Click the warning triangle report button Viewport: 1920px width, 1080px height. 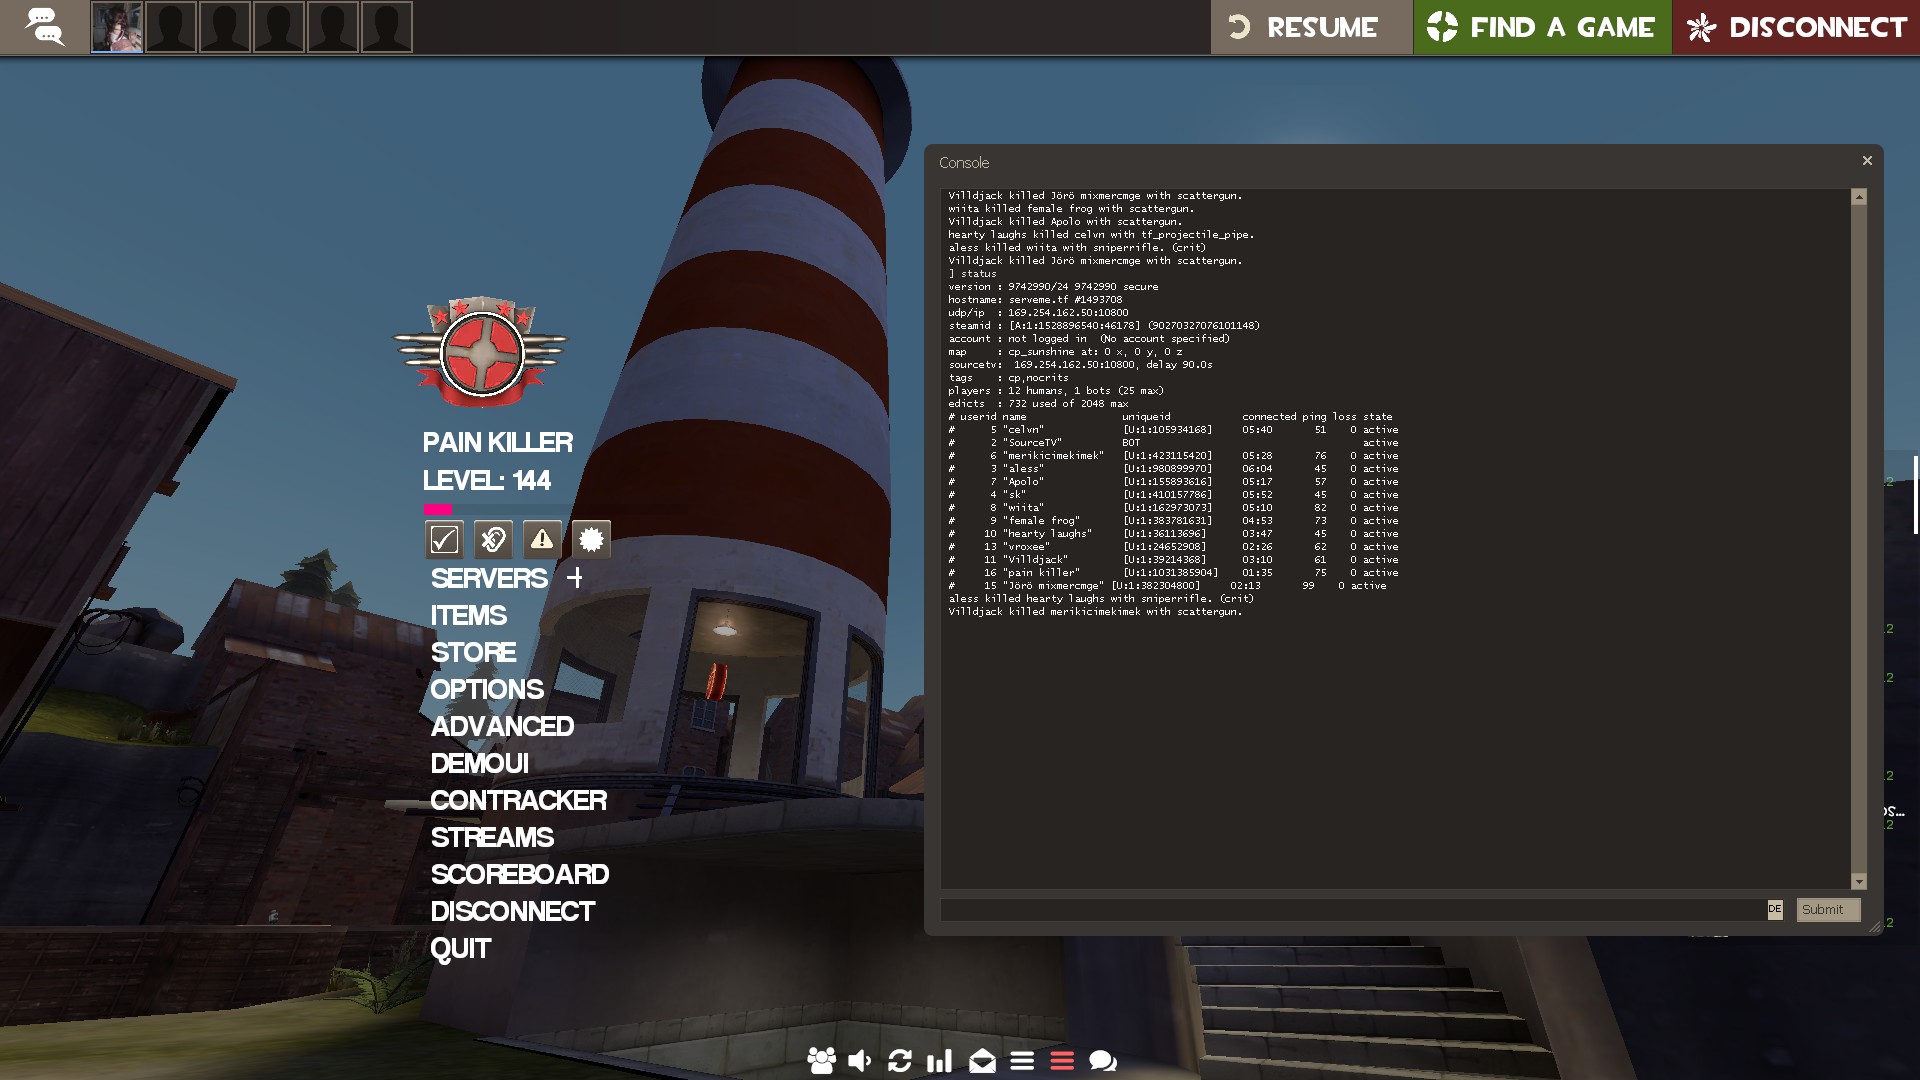tap(542, 540)
